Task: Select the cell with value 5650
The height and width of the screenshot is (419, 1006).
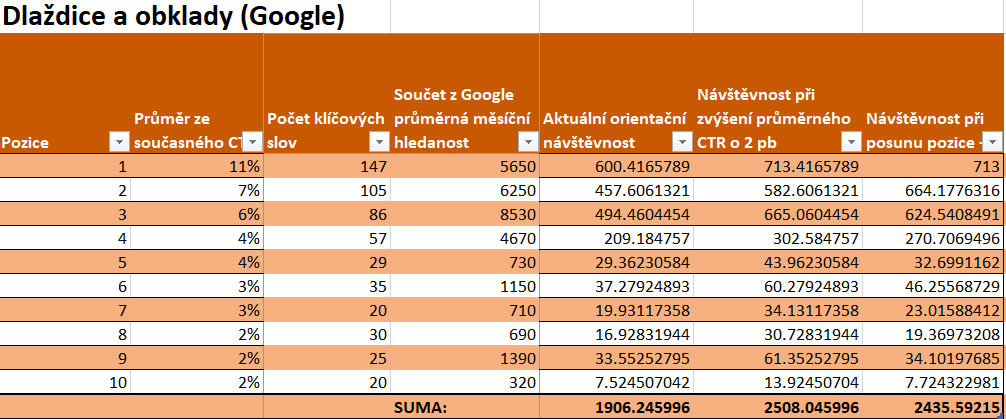Action: (465, 166)
